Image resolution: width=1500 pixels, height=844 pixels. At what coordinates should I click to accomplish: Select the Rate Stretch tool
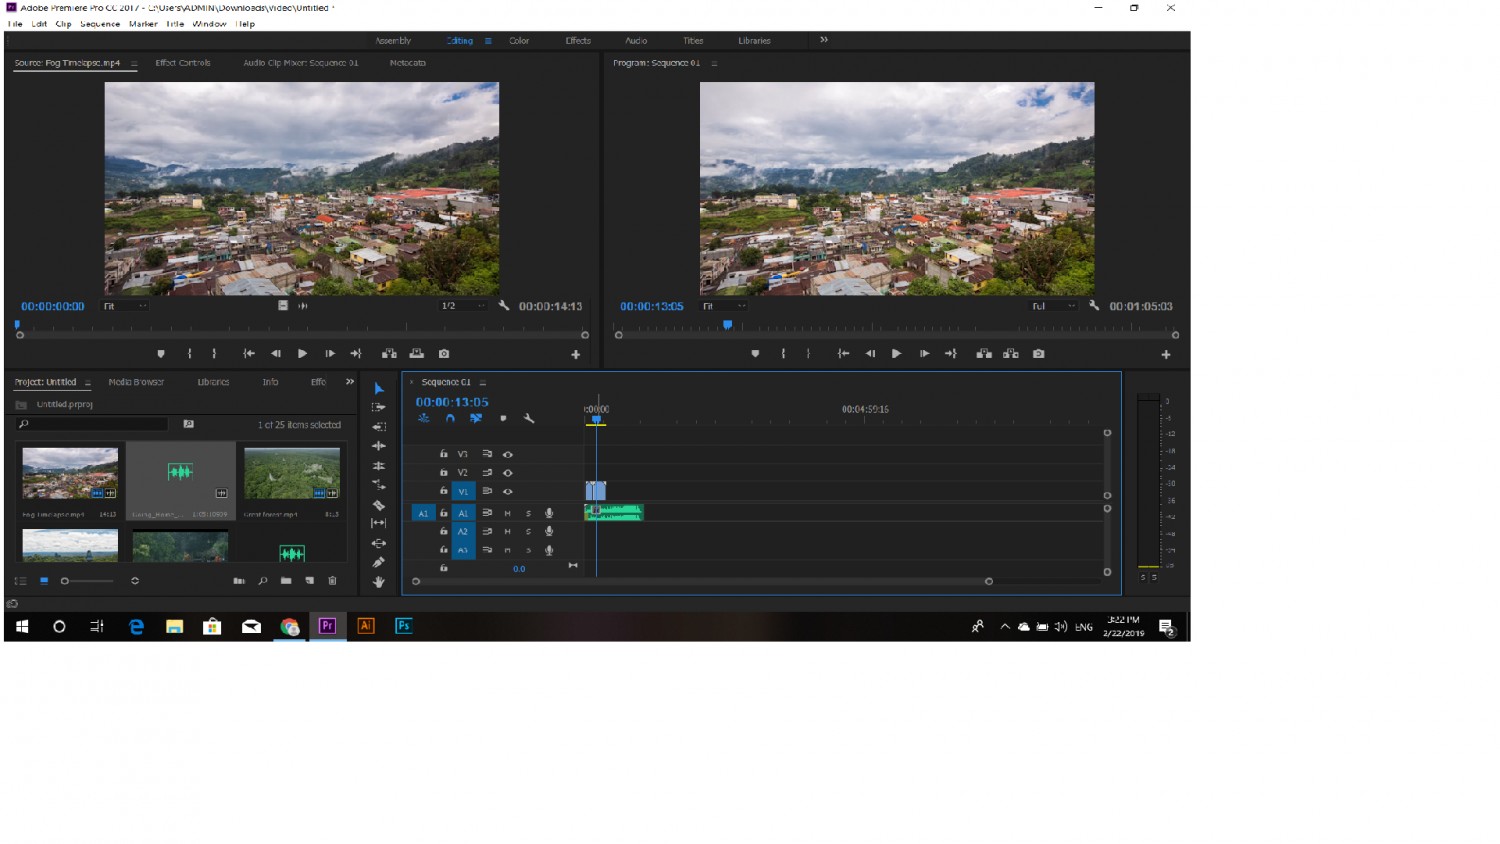pyautogui.click(x=379, y=485)
